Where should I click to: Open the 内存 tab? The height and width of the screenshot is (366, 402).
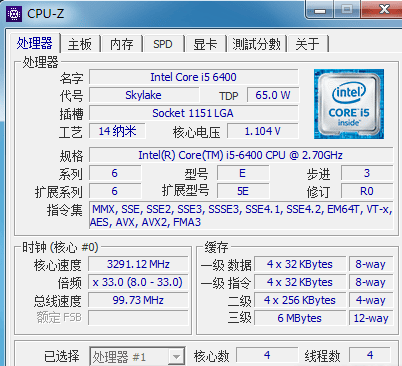[122, 44]
